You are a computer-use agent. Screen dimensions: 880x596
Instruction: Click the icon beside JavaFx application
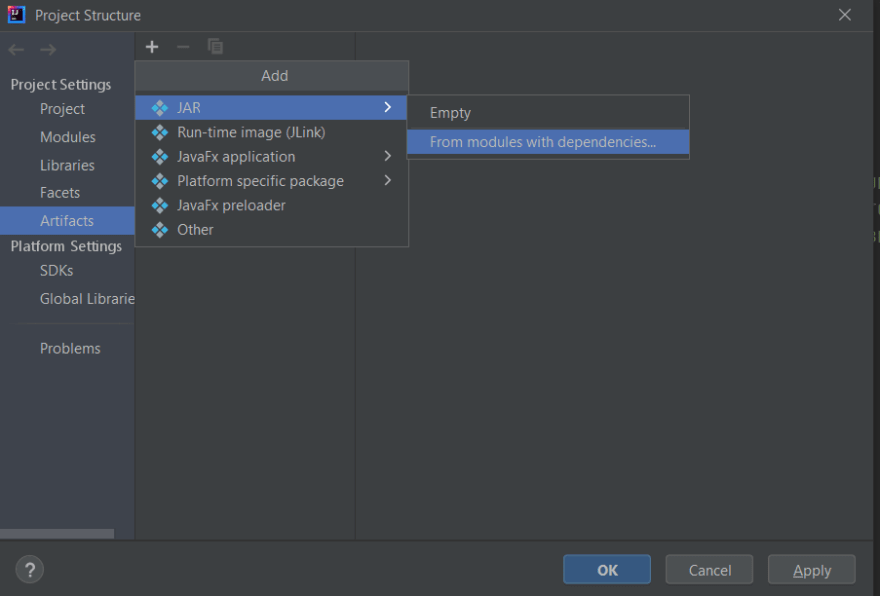coord(160,157)
